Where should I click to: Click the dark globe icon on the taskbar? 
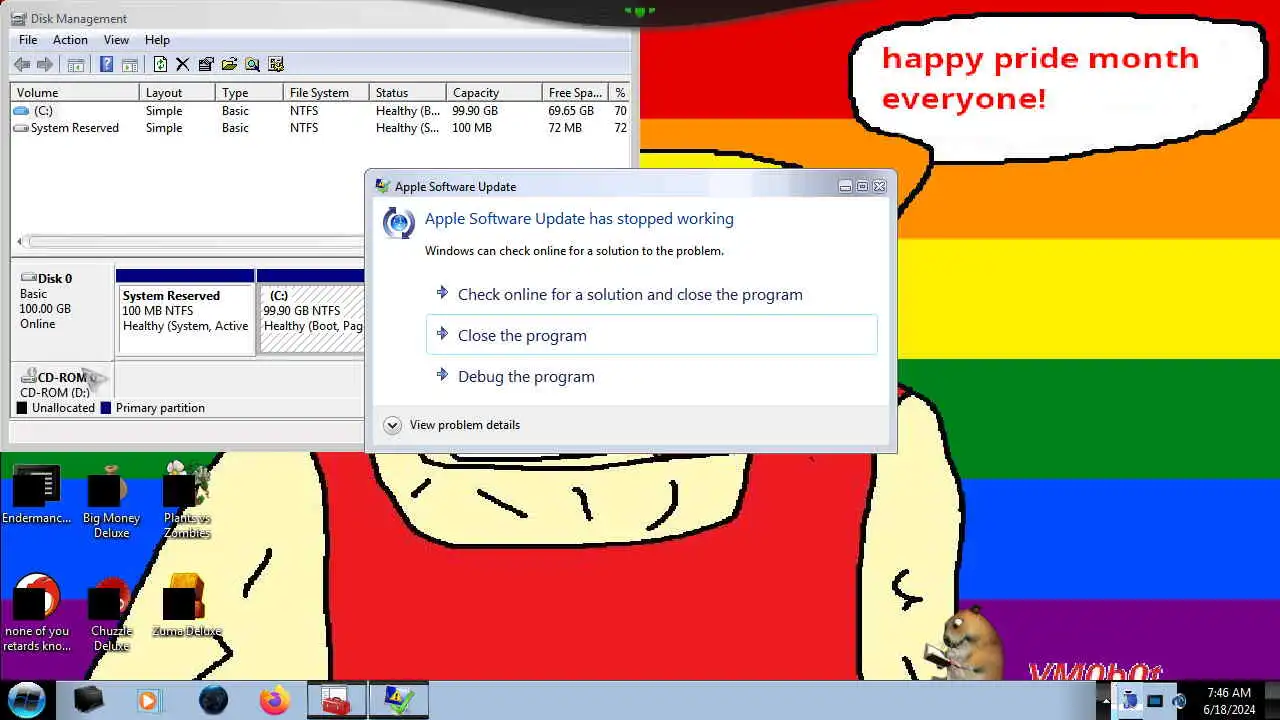coord(213,700)
